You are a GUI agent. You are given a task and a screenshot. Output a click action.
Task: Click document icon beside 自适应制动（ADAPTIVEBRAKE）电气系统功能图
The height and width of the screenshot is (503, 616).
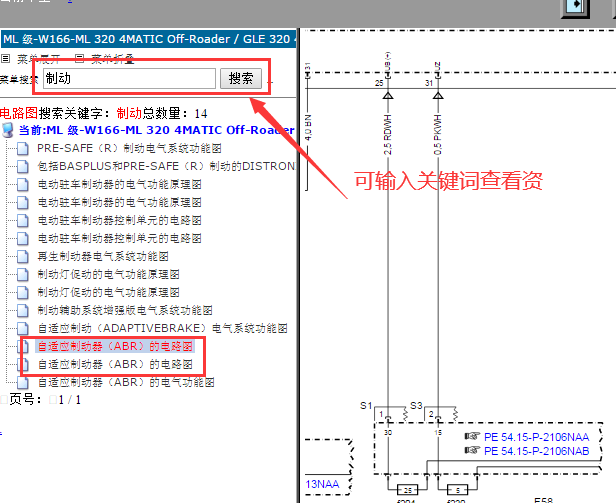(x=23, y=329)
